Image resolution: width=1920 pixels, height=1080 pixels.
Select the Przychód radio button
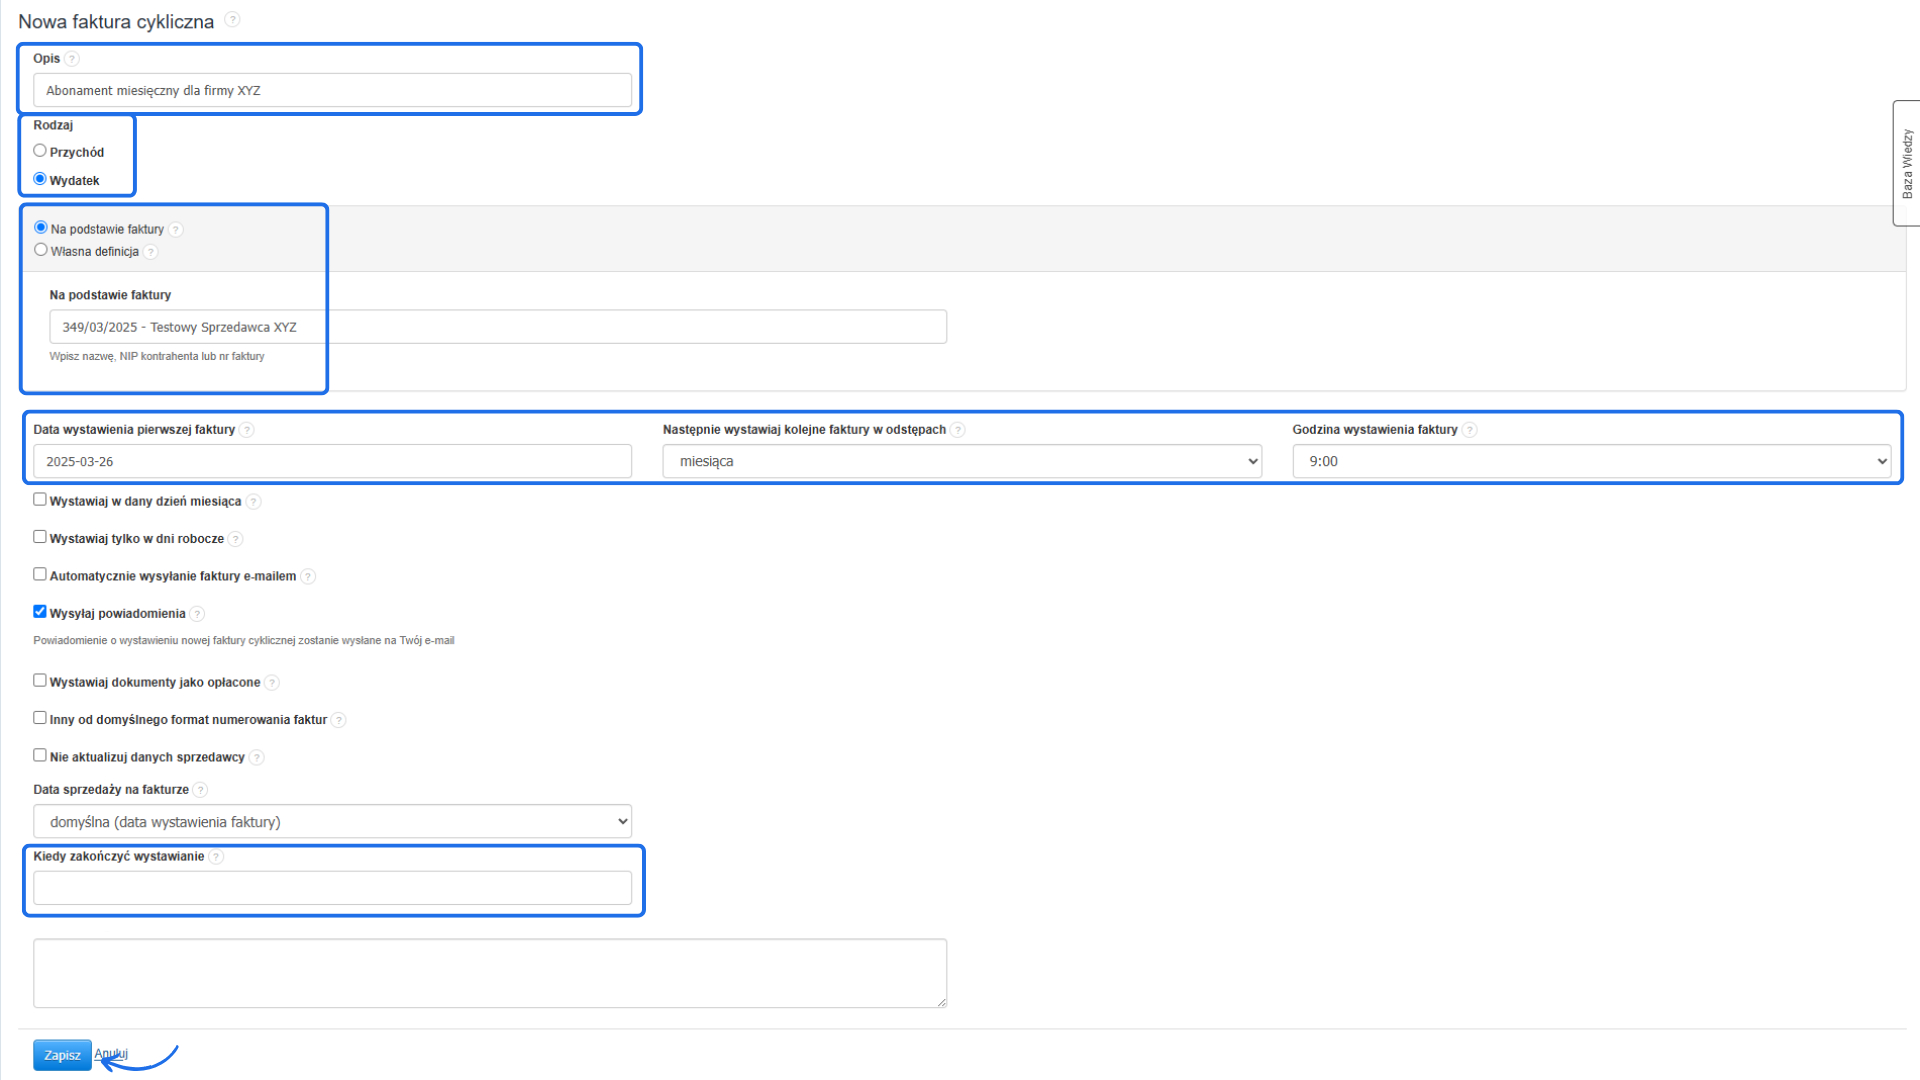coord(40,151)
